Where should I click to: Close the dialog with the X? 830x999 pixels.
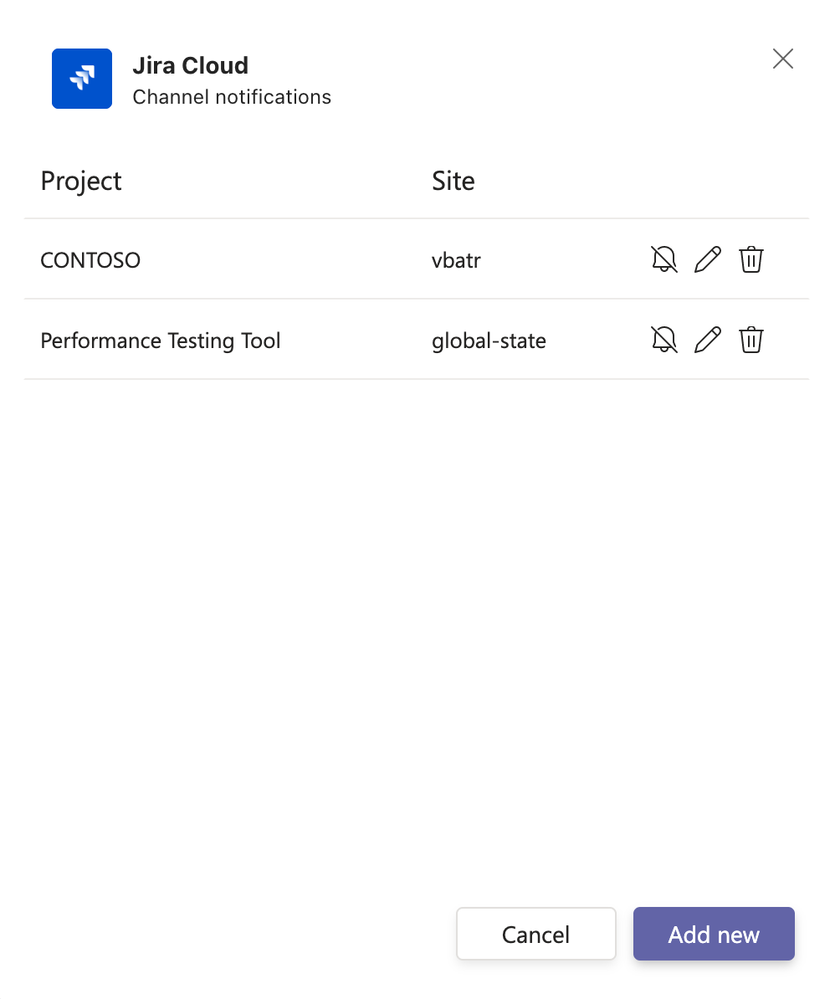pos(782,59)
